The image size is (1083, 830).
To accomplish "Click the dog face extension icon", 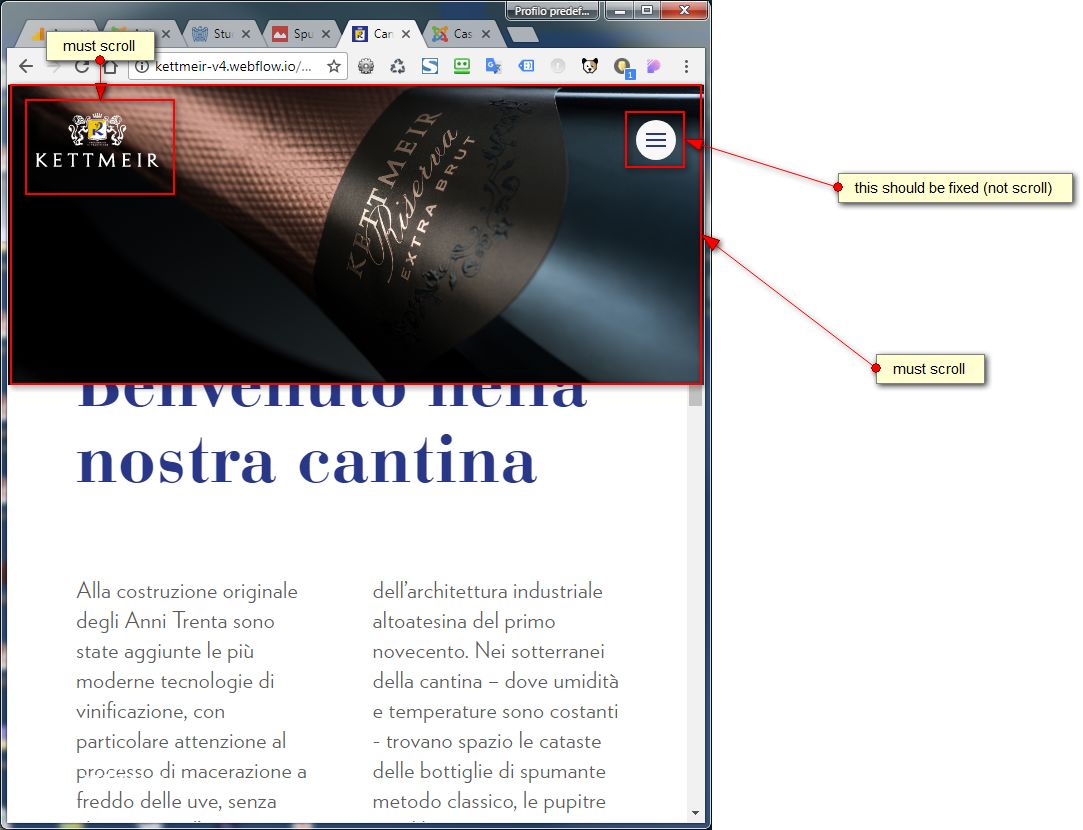I will 589,66.
